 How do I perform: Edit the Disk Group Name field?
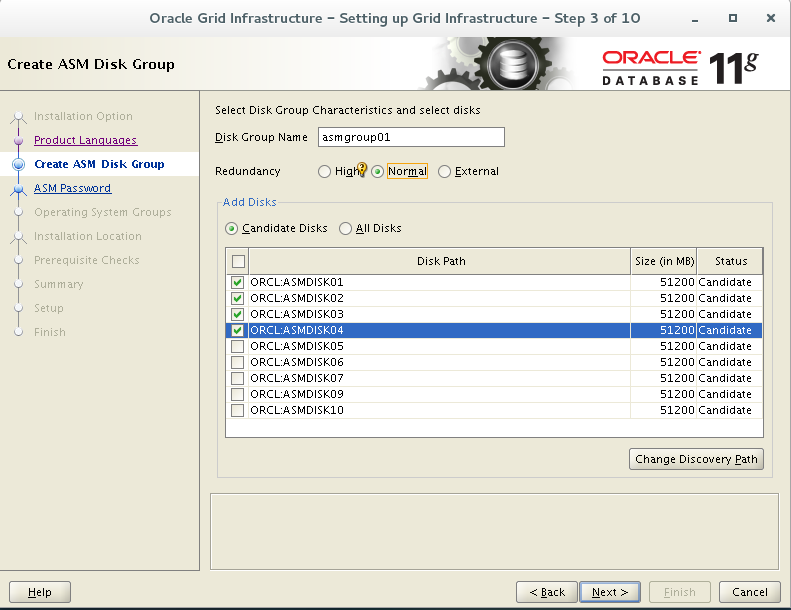tap(411, 137)
